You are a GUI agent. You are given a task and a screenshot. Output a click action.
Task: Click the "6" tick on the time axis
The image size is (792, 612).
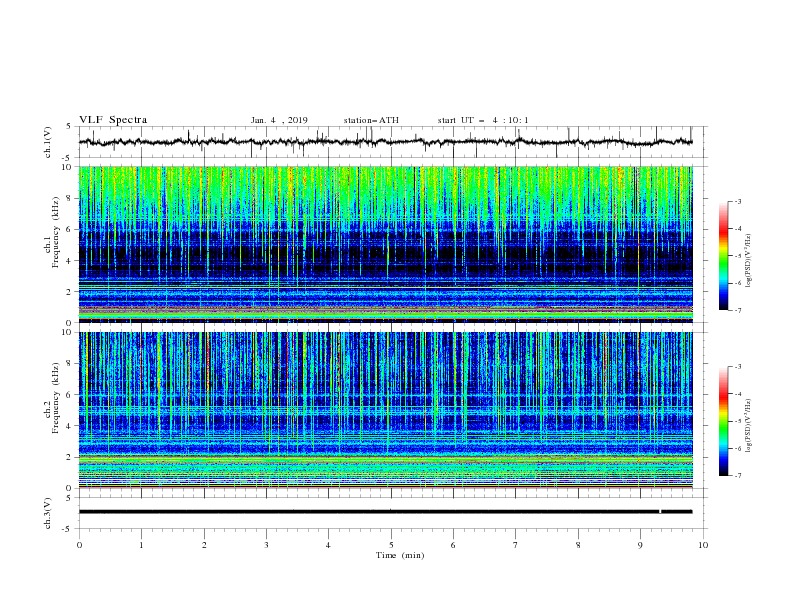click(453, 545)
